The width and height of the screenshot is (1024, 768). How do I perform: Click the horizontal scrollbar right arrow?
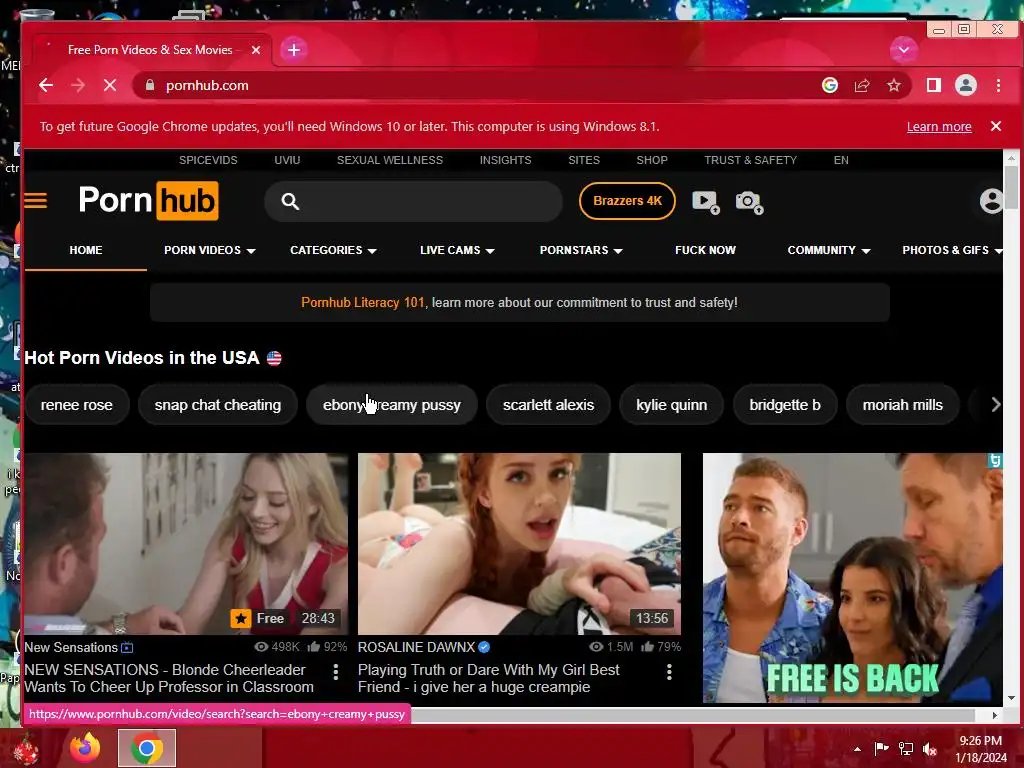click(x=995, y=715)
